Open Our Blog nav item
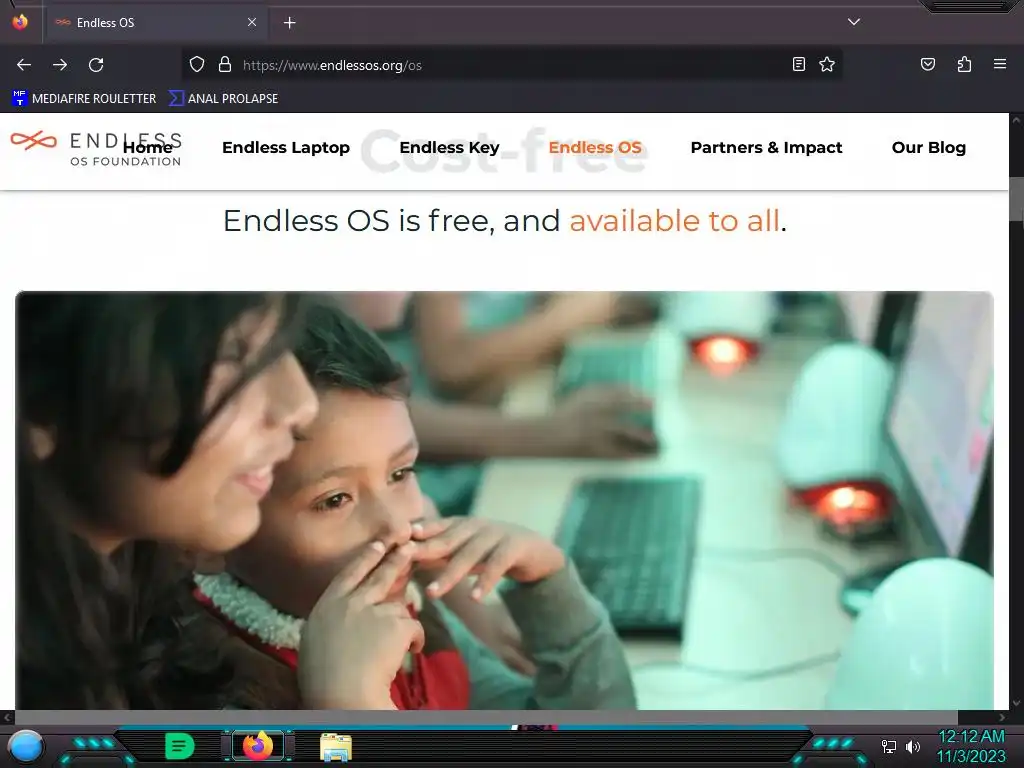1024x768 pixels. coord(929,148)
